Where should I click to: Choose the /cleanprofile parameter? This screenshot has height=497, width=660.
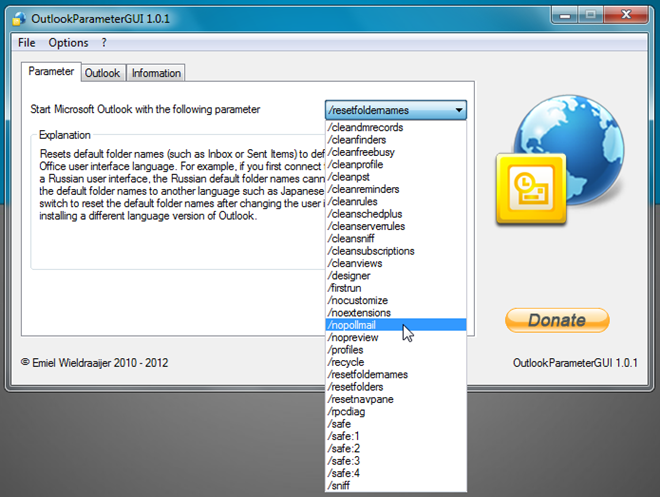396,165
